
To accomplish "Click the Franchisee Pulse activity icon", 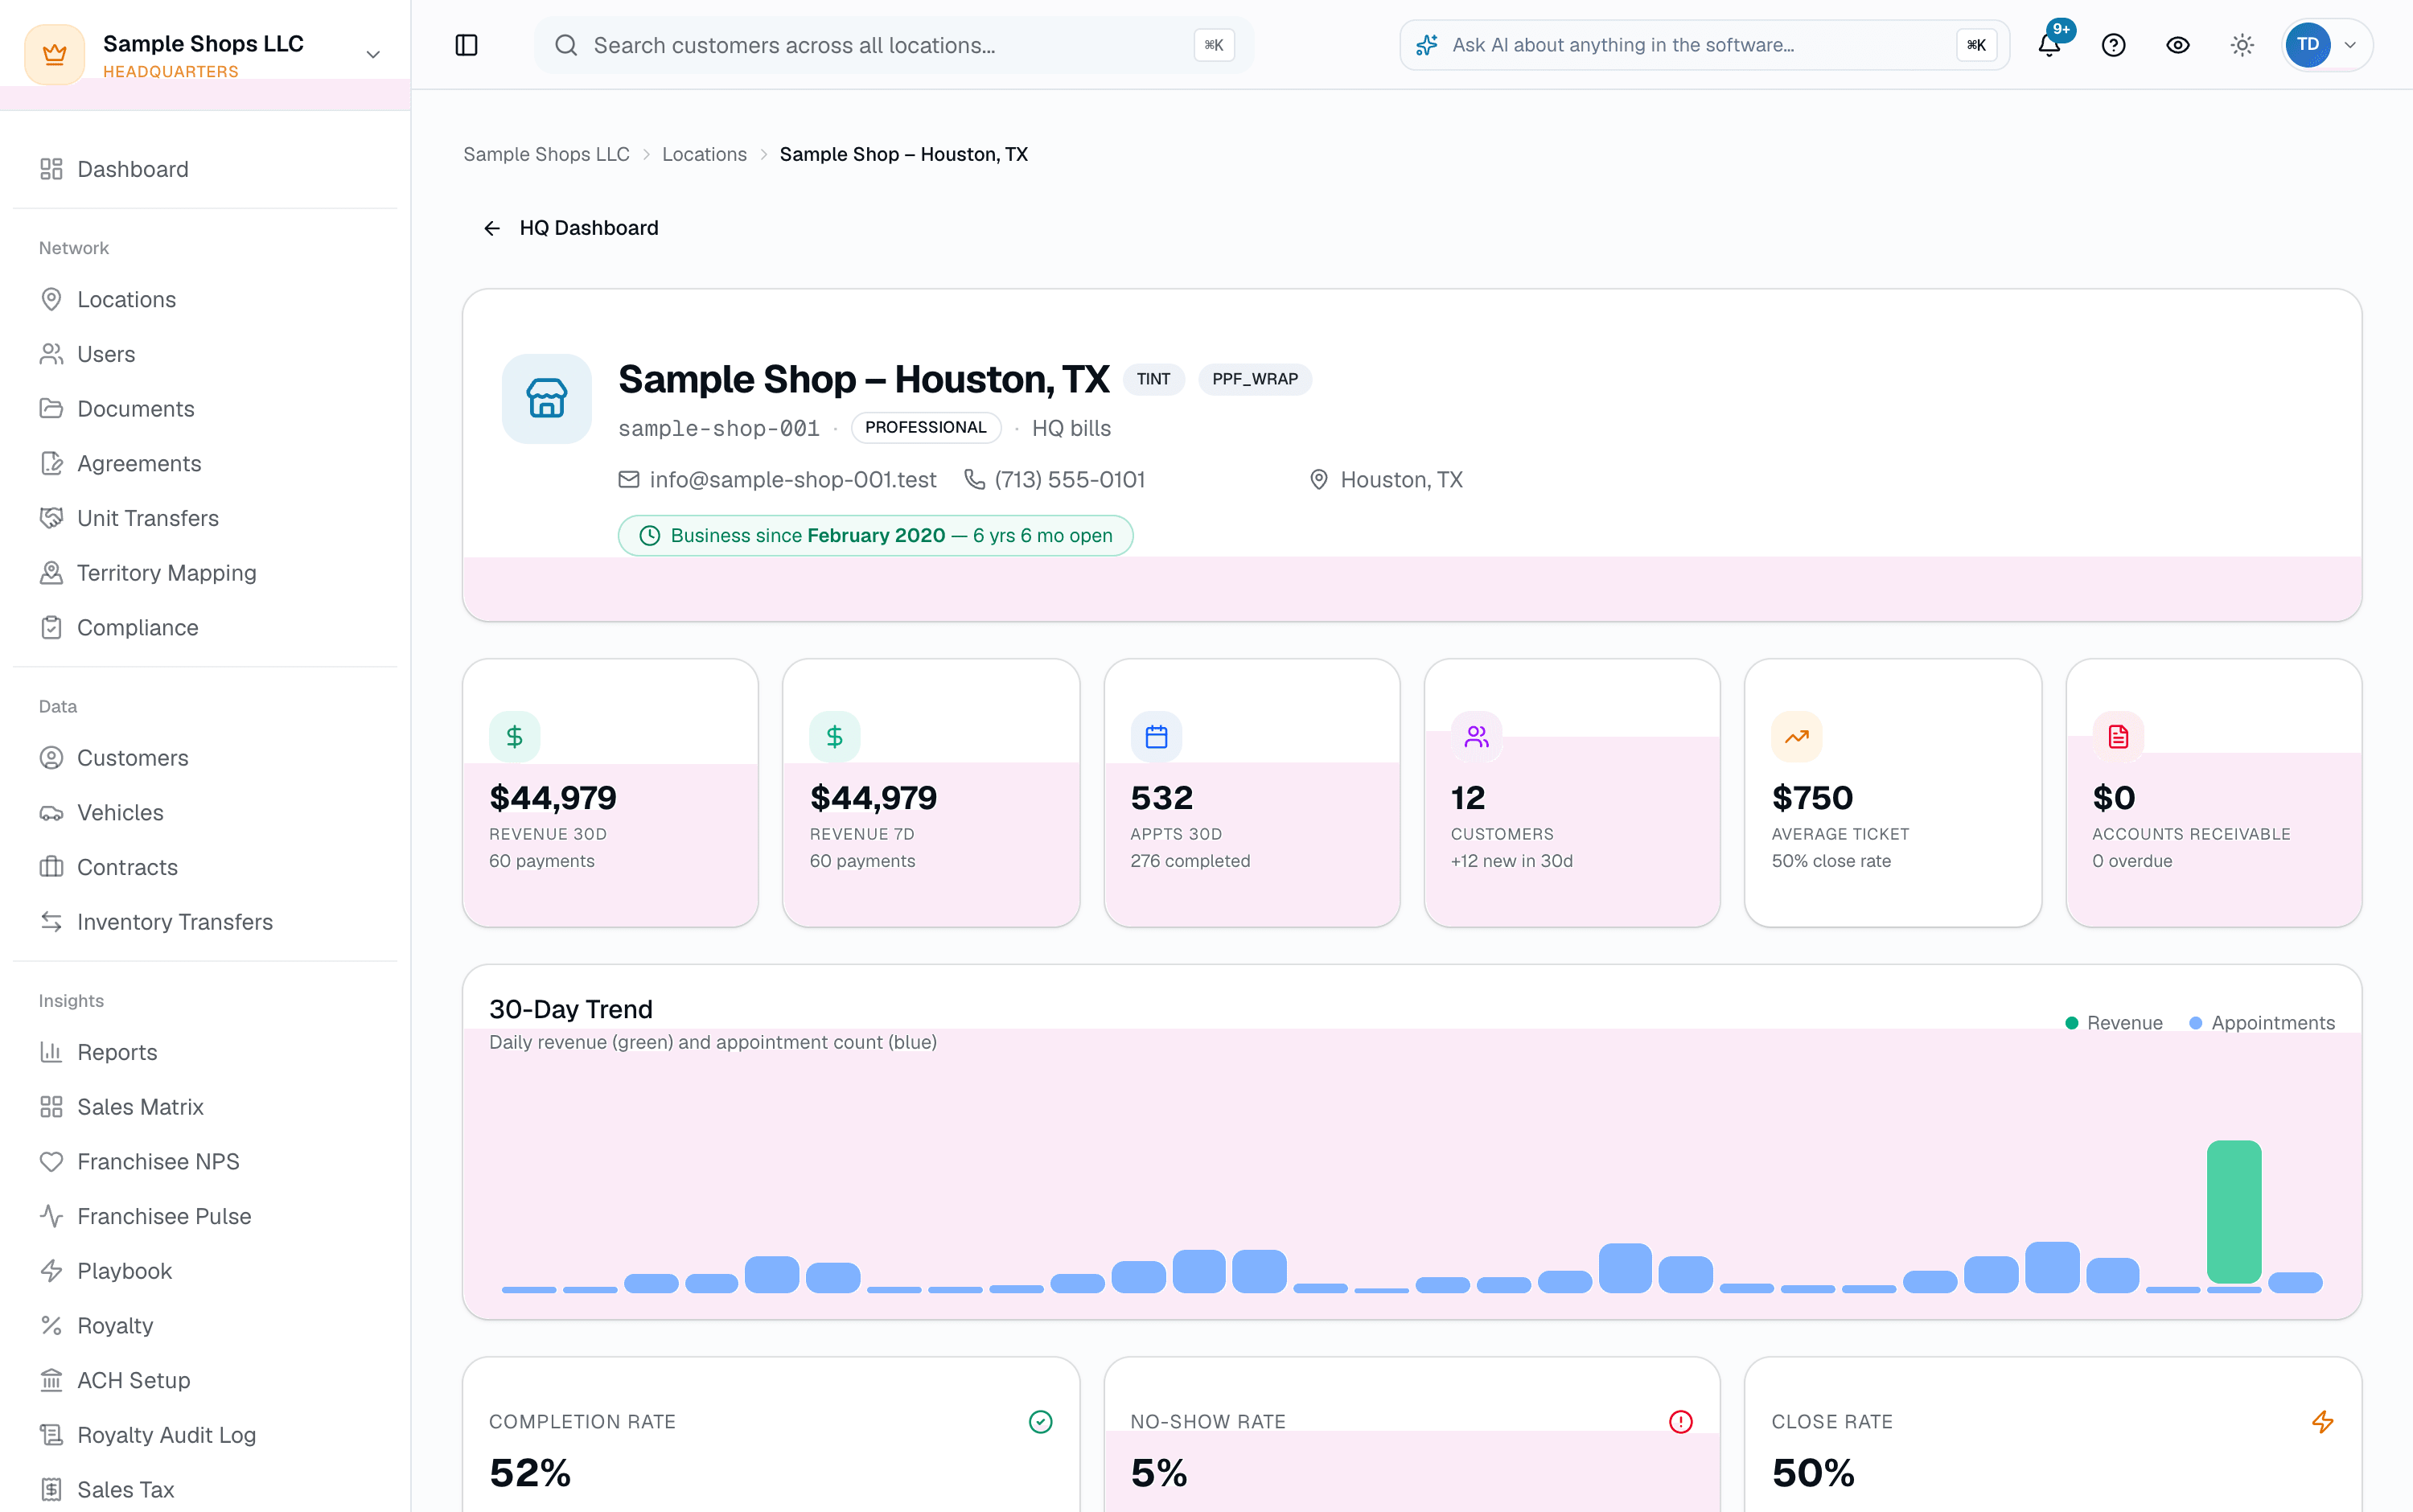I will [51, 1216].
